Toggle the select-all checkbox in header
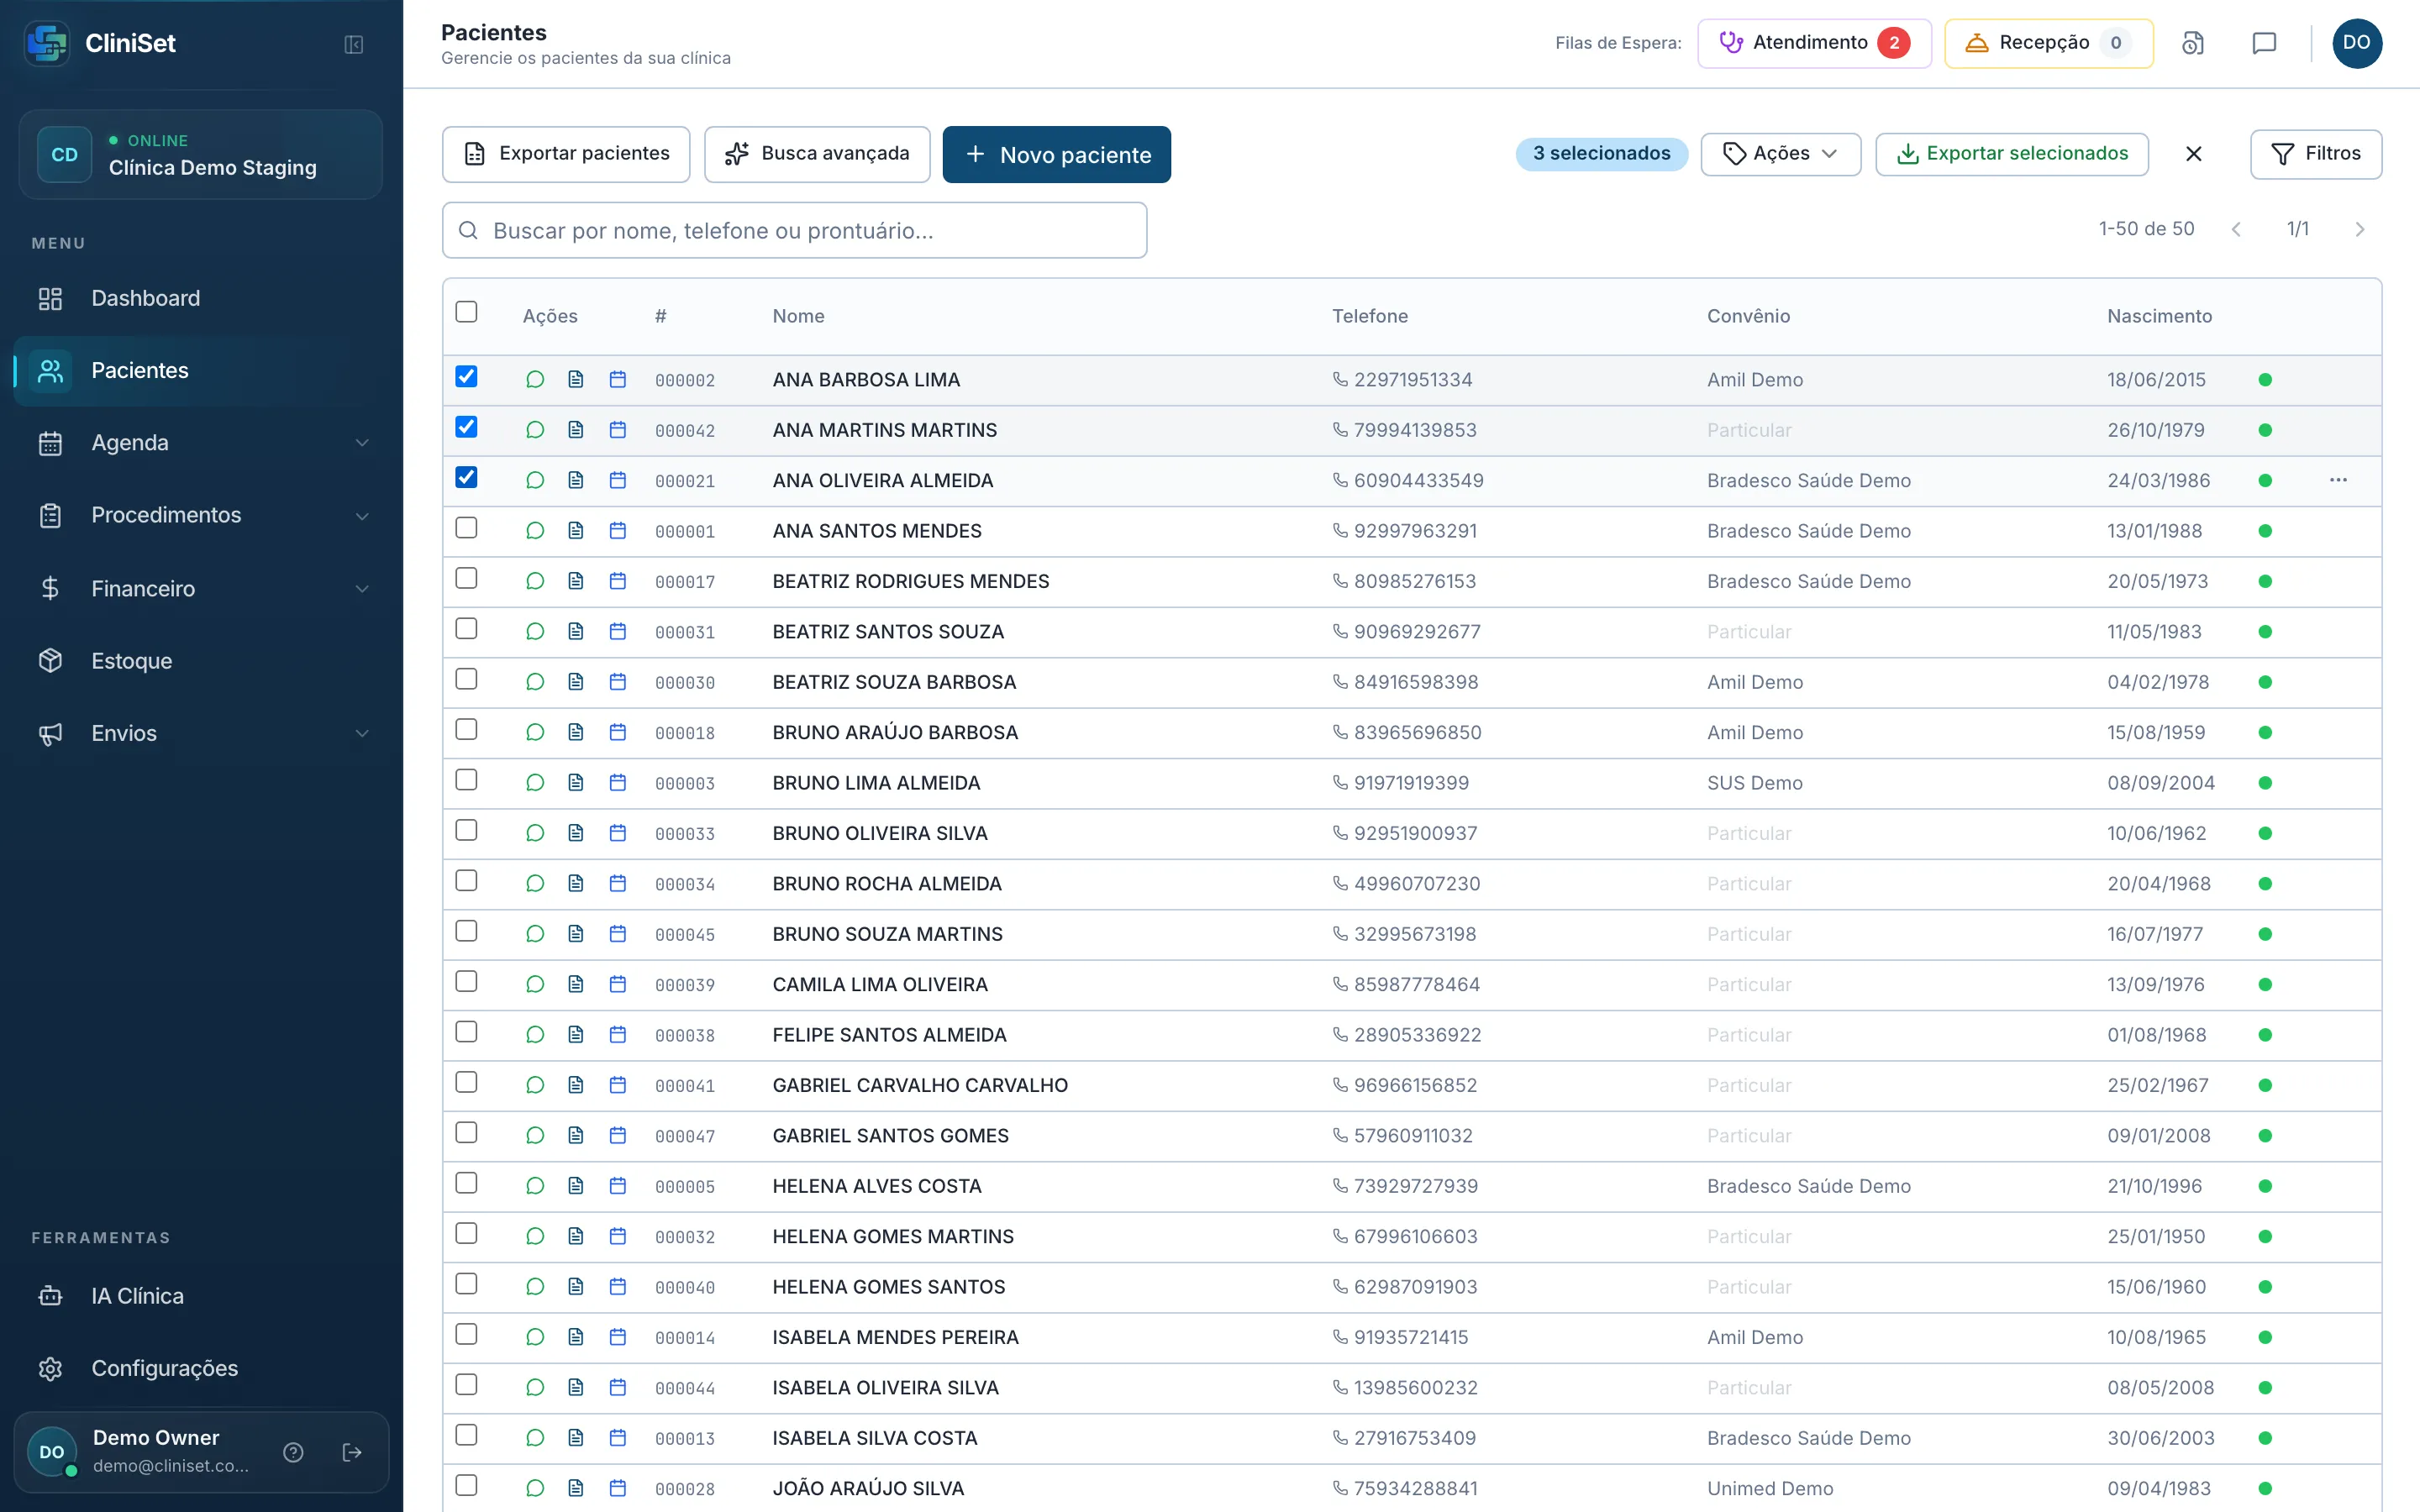Viewport: 2420px width, 1512px height. click(x=466, y=312)
